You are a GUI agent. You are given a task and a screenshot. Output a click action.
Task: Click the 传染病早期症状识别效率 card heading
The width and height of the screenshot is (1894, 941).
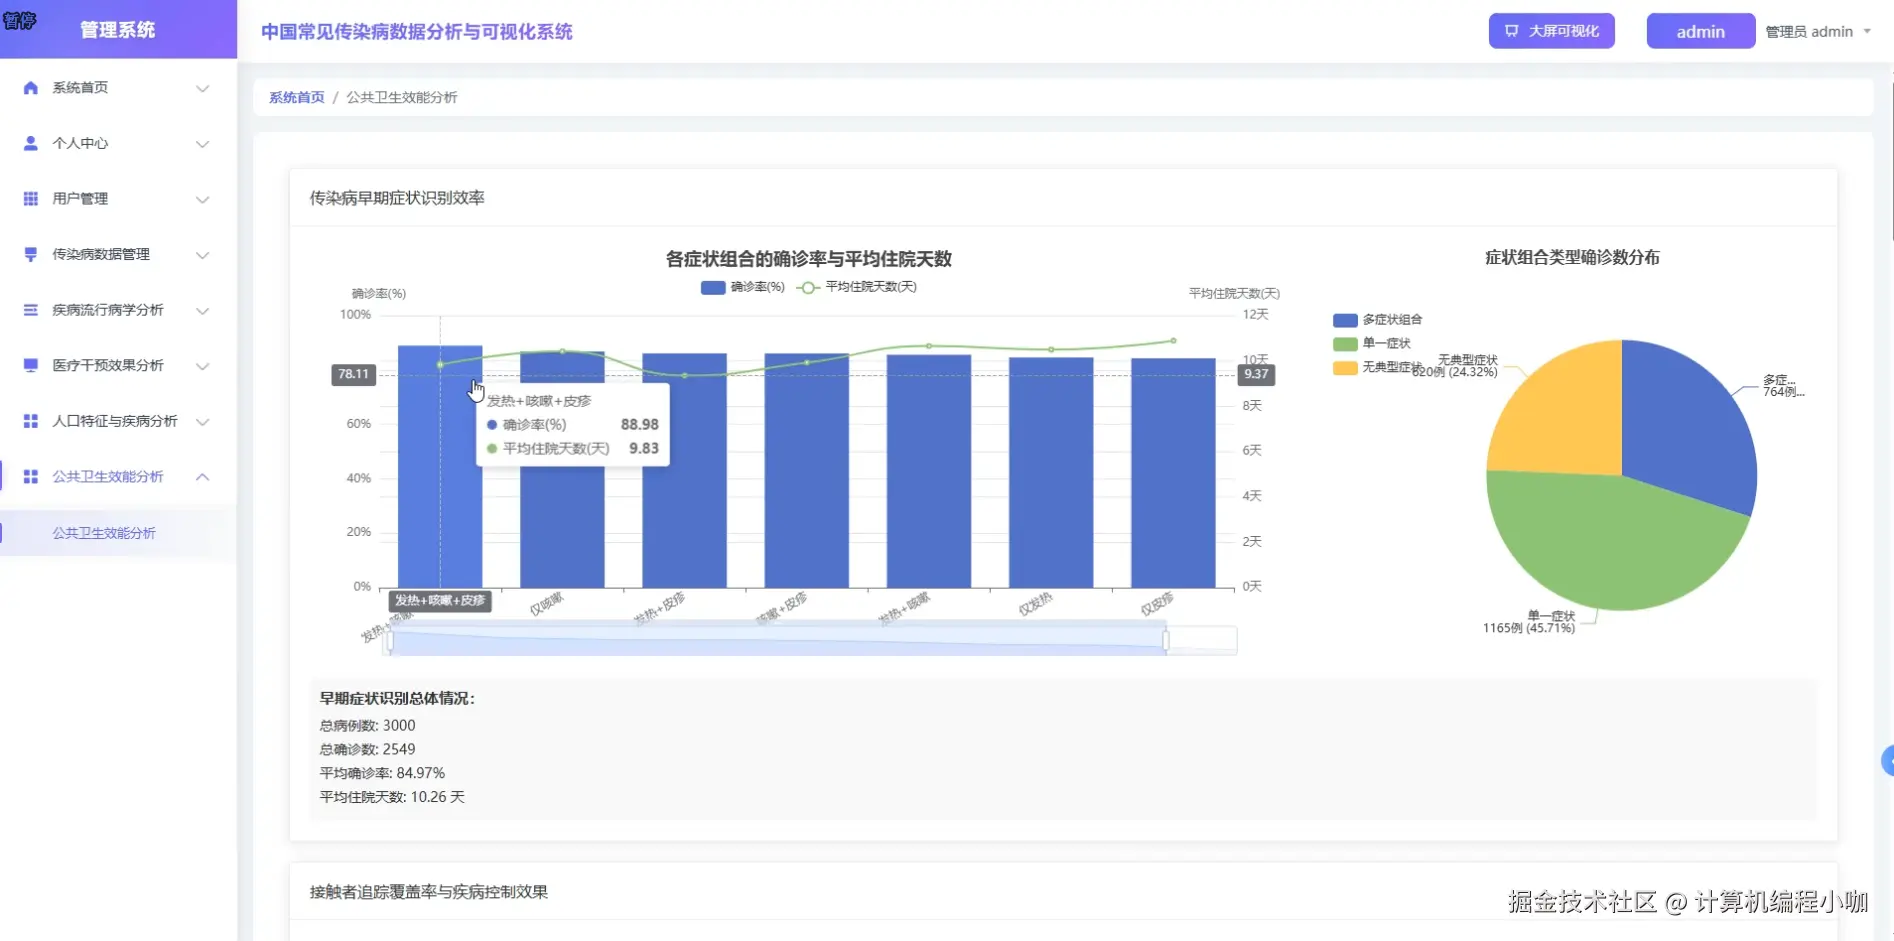[x=397, y=198]
